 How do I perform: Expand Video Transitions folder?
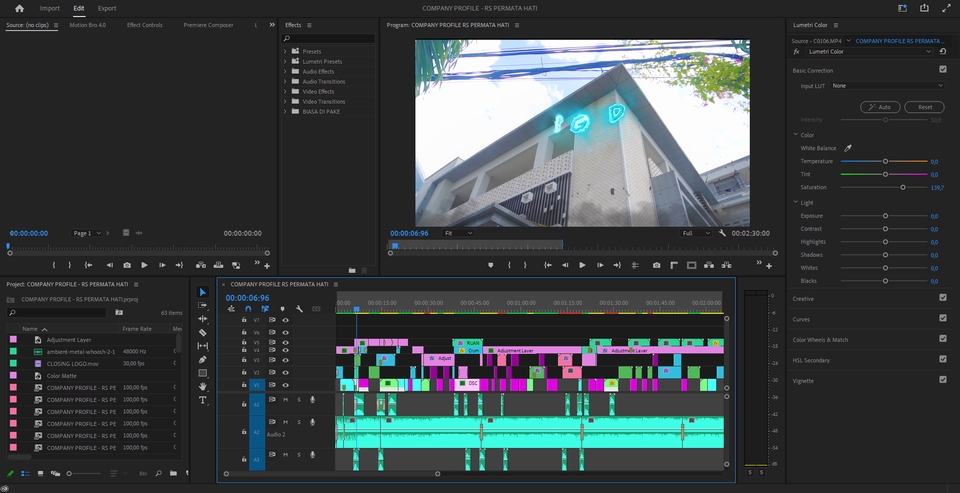[x=285, y=102]
